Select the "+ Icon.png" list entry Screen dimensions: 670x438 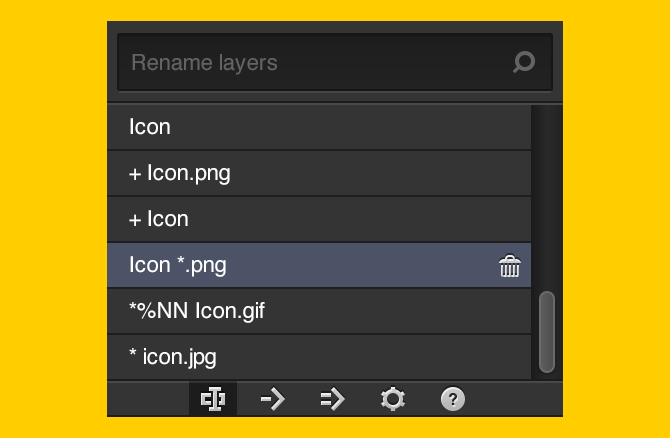point(180,173)
